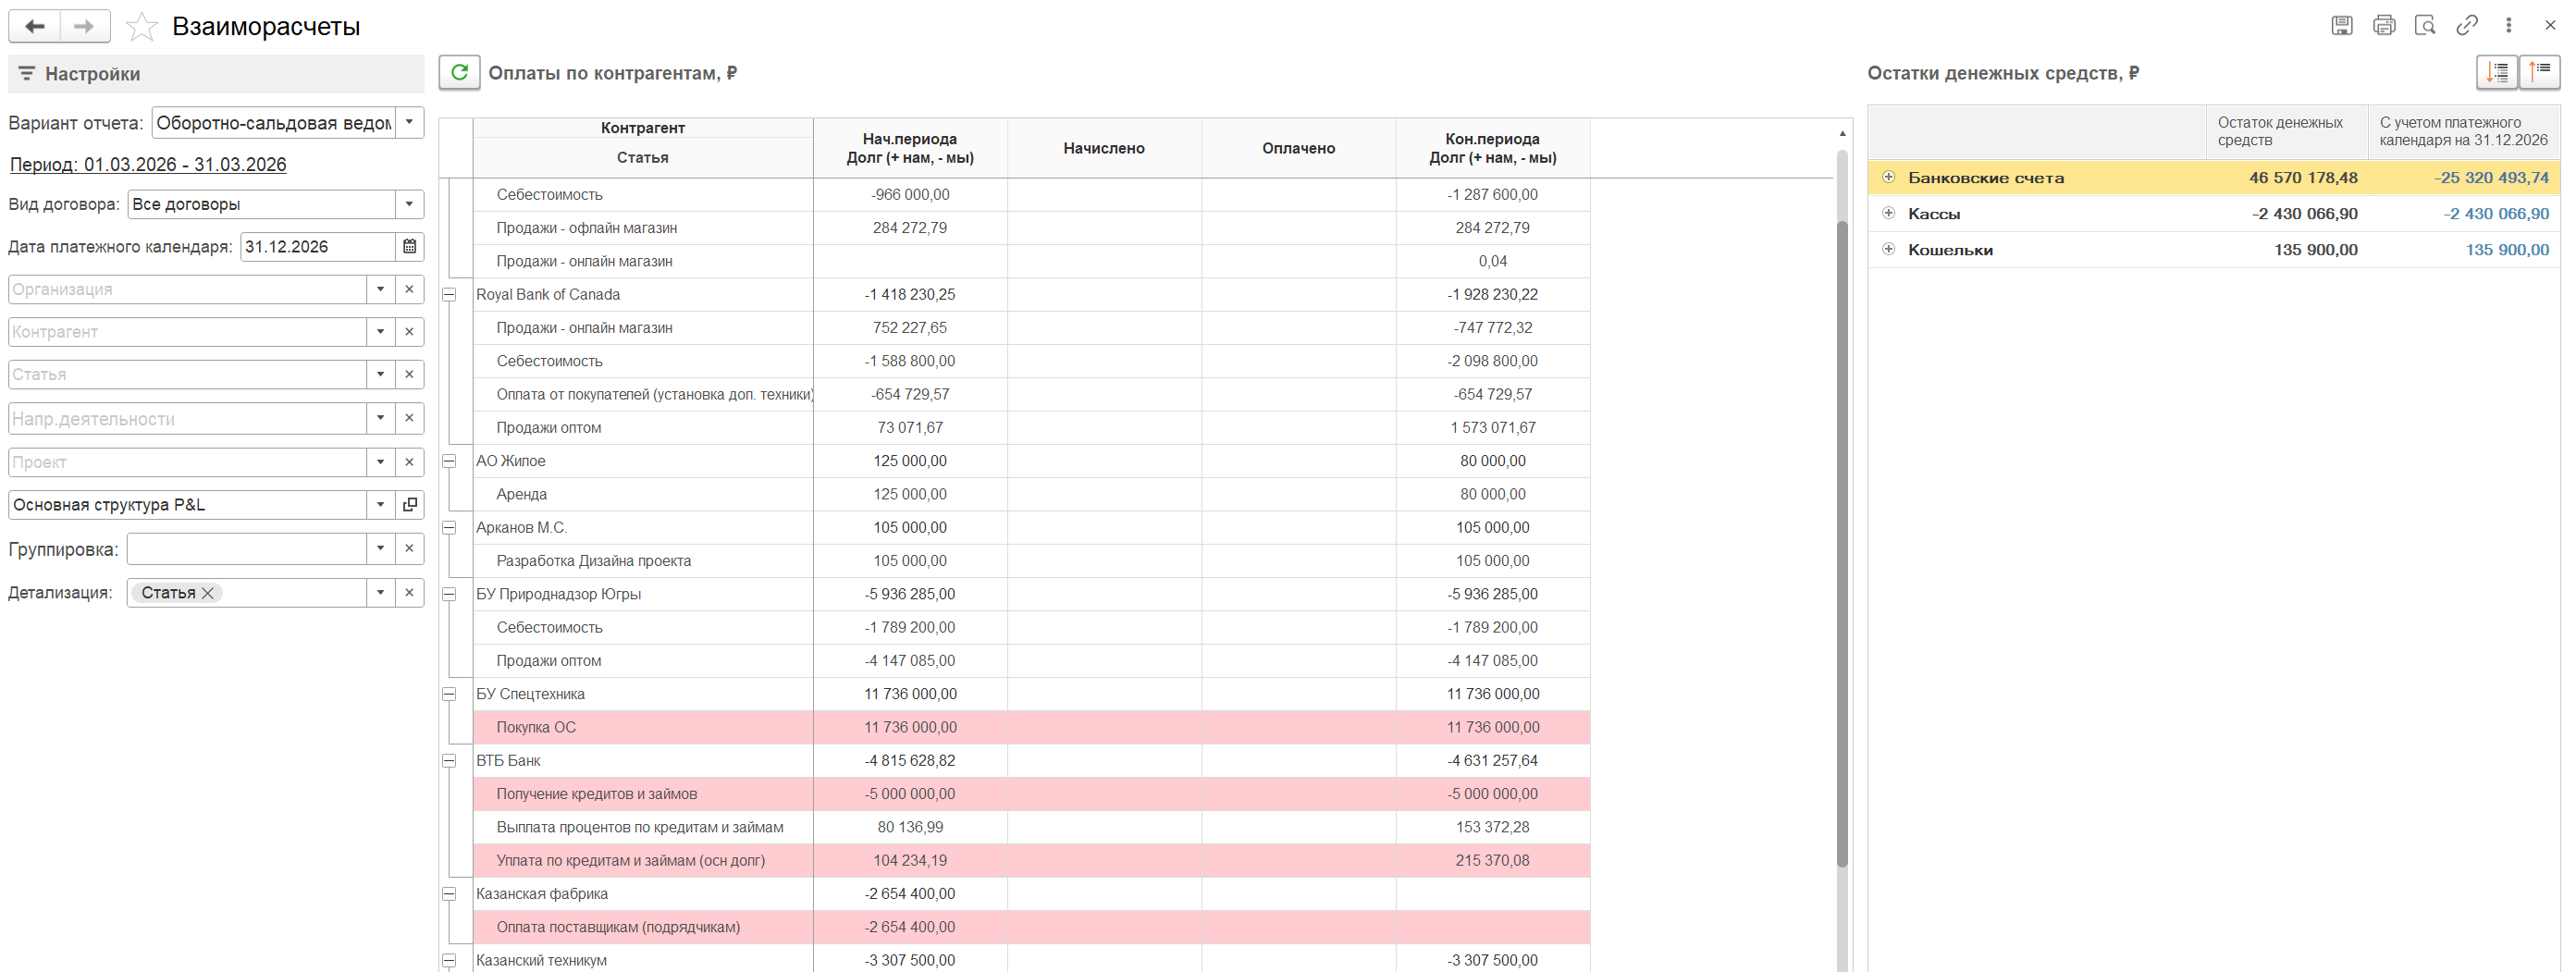Collapse the ВТБ Банк group
The image size is (2576, 972).
449,761
